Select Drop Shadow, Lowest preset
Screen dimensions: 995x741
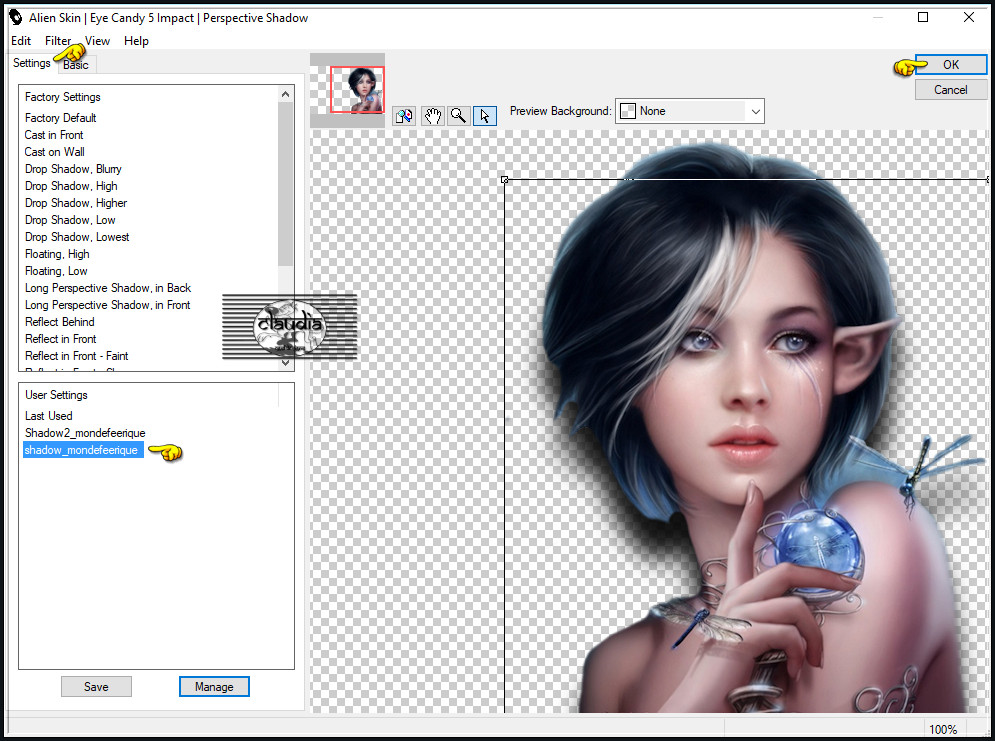(77, 237)
